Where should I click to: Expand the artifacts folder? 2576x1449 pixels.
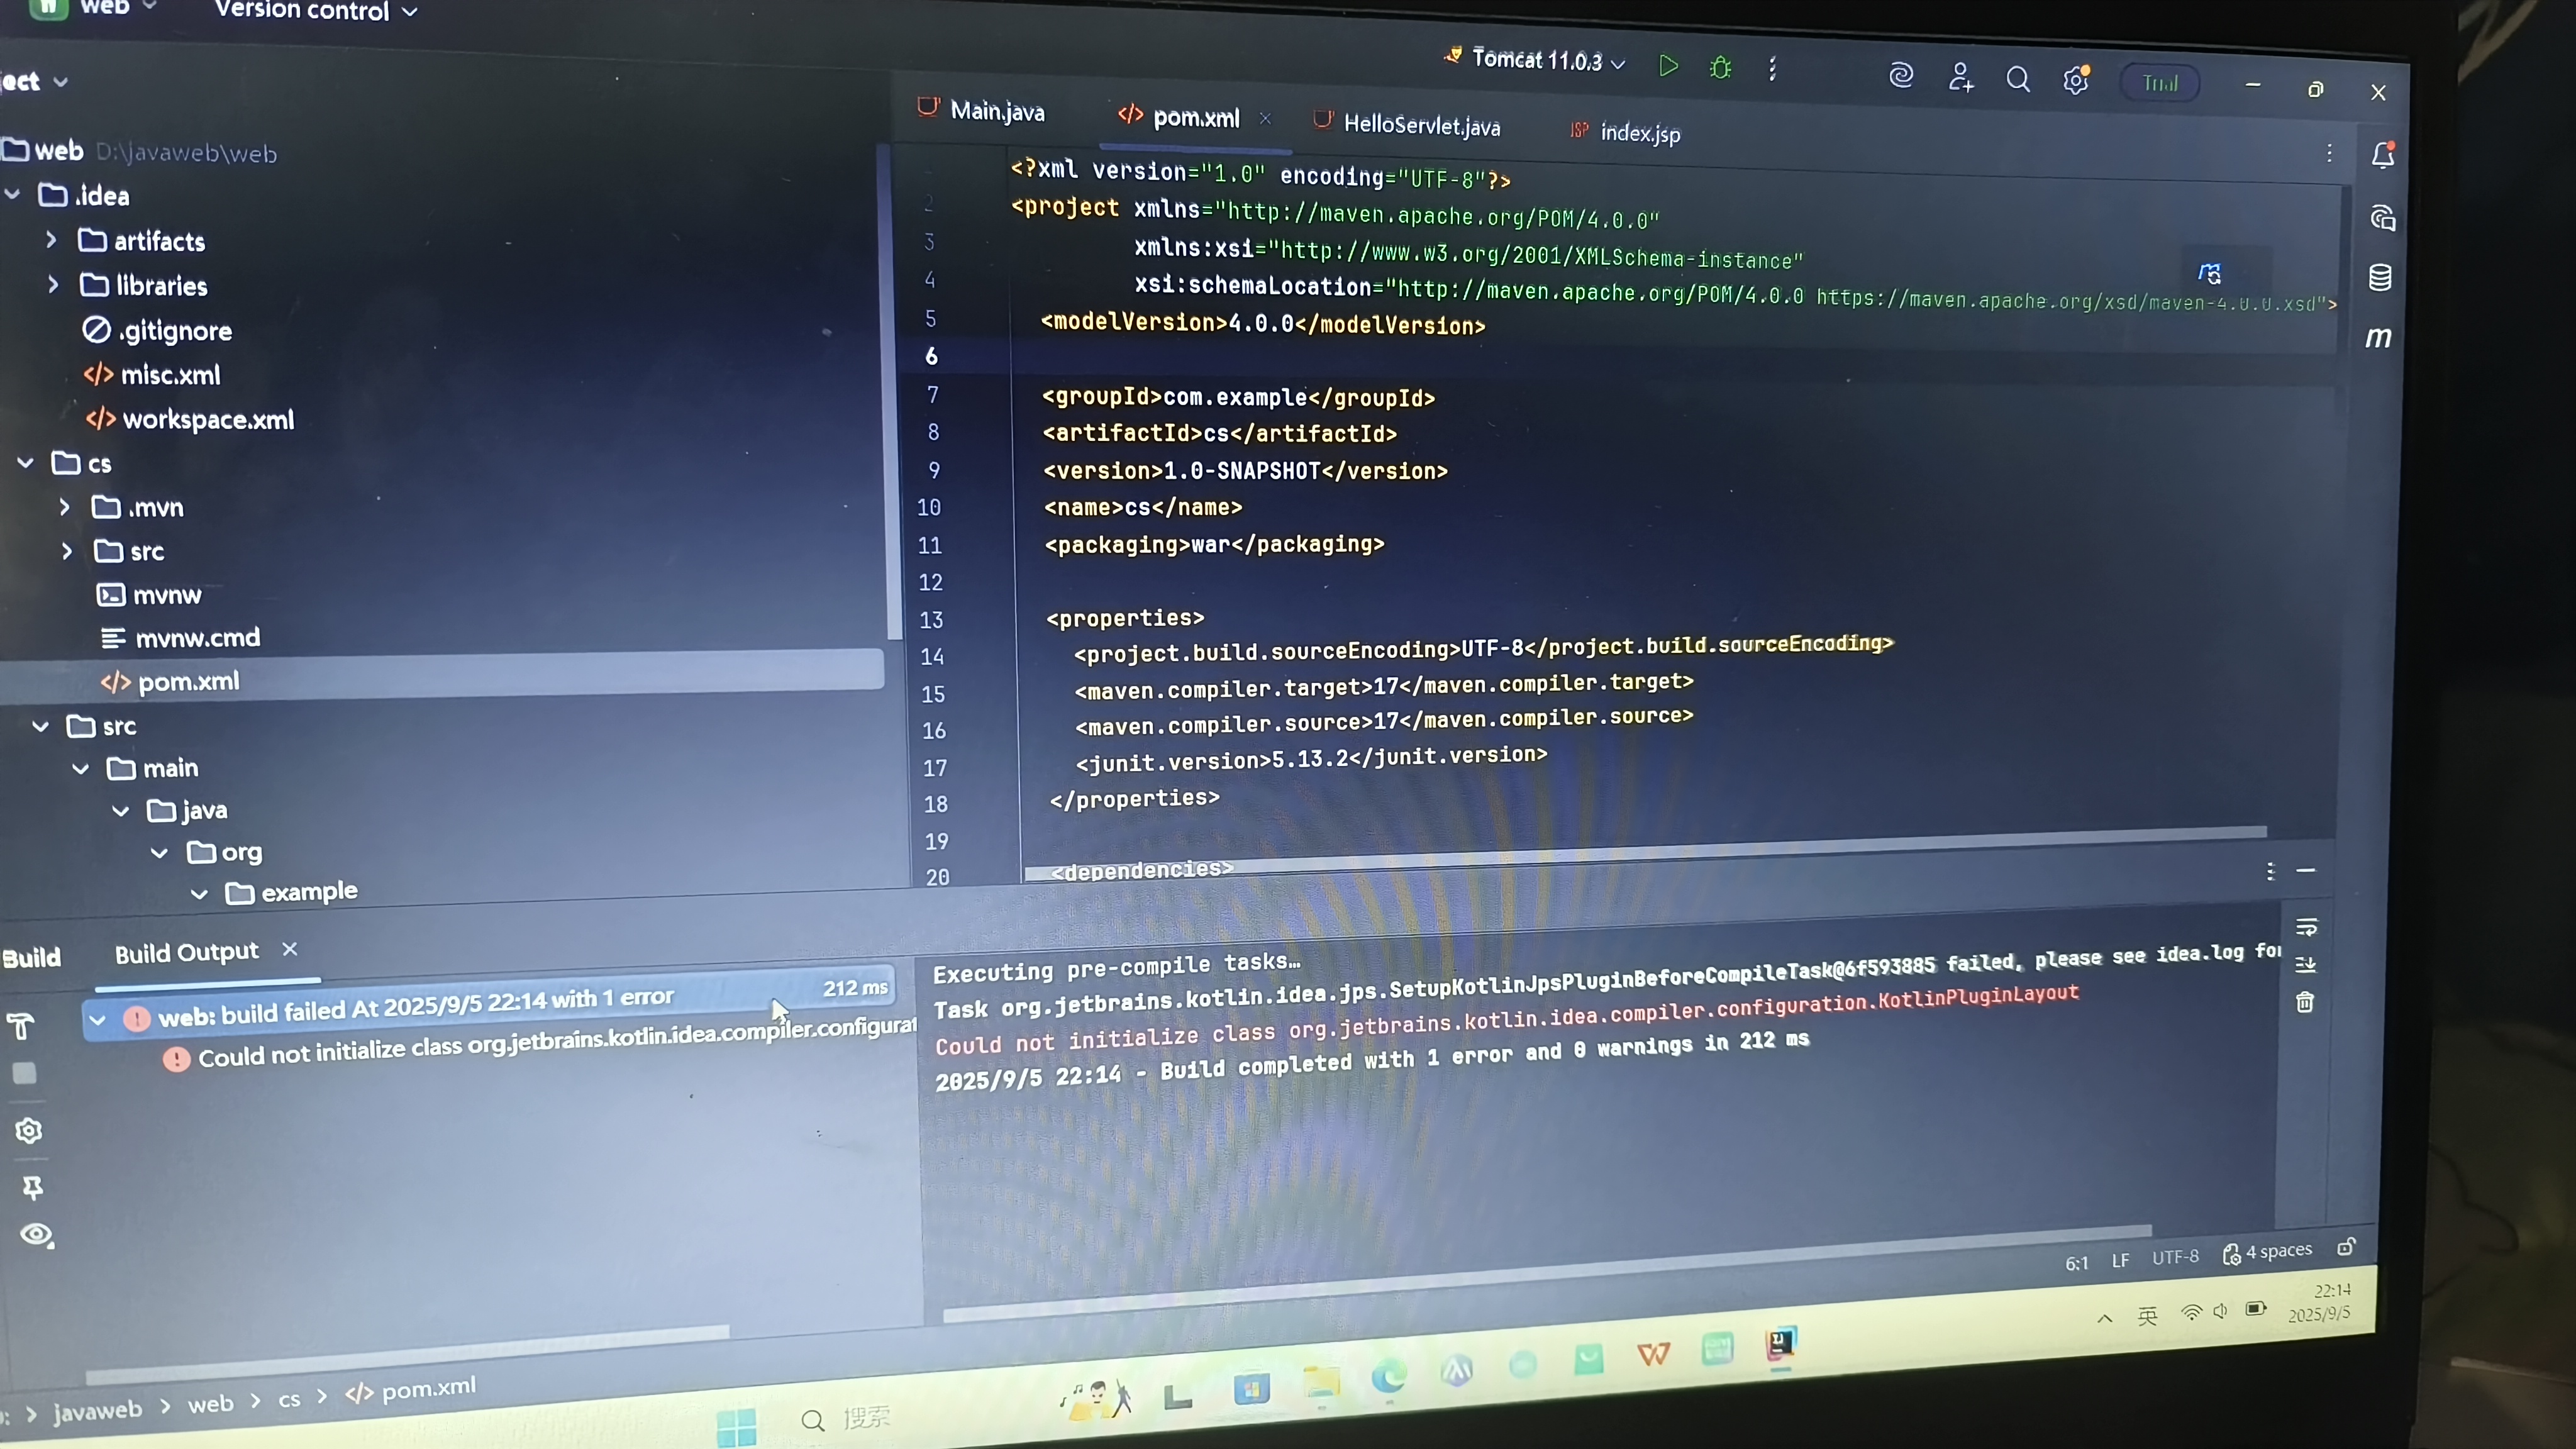(x=52, y=240)
